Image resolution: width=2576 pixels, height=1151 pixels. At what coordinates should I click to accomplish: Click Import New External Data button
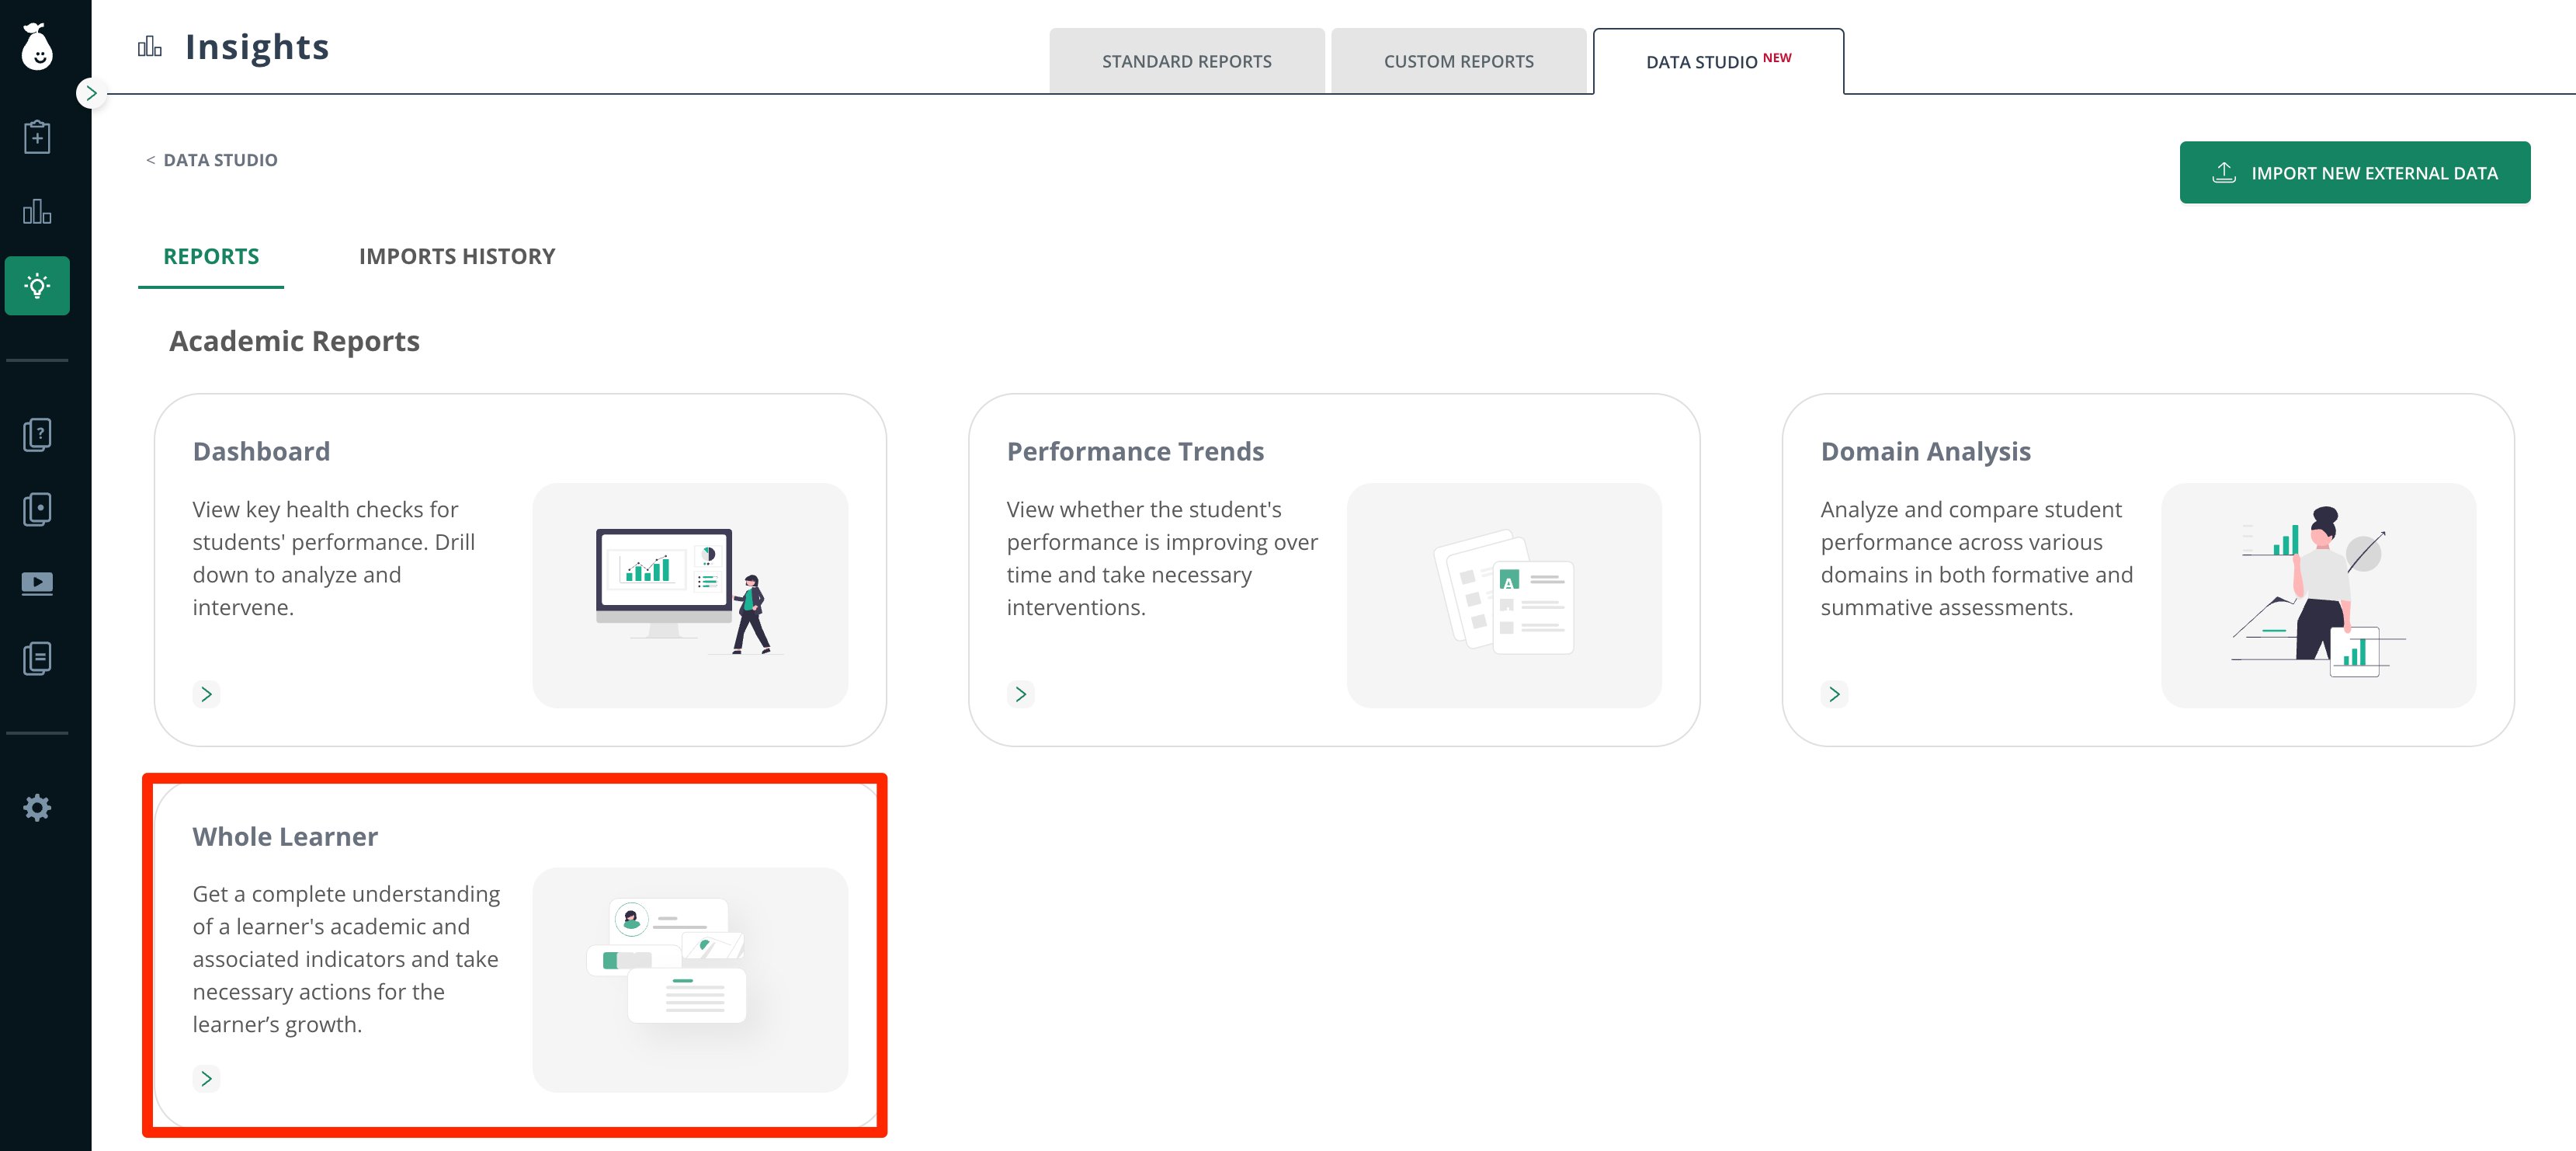pyautogui.click(x=2354, y=173)
